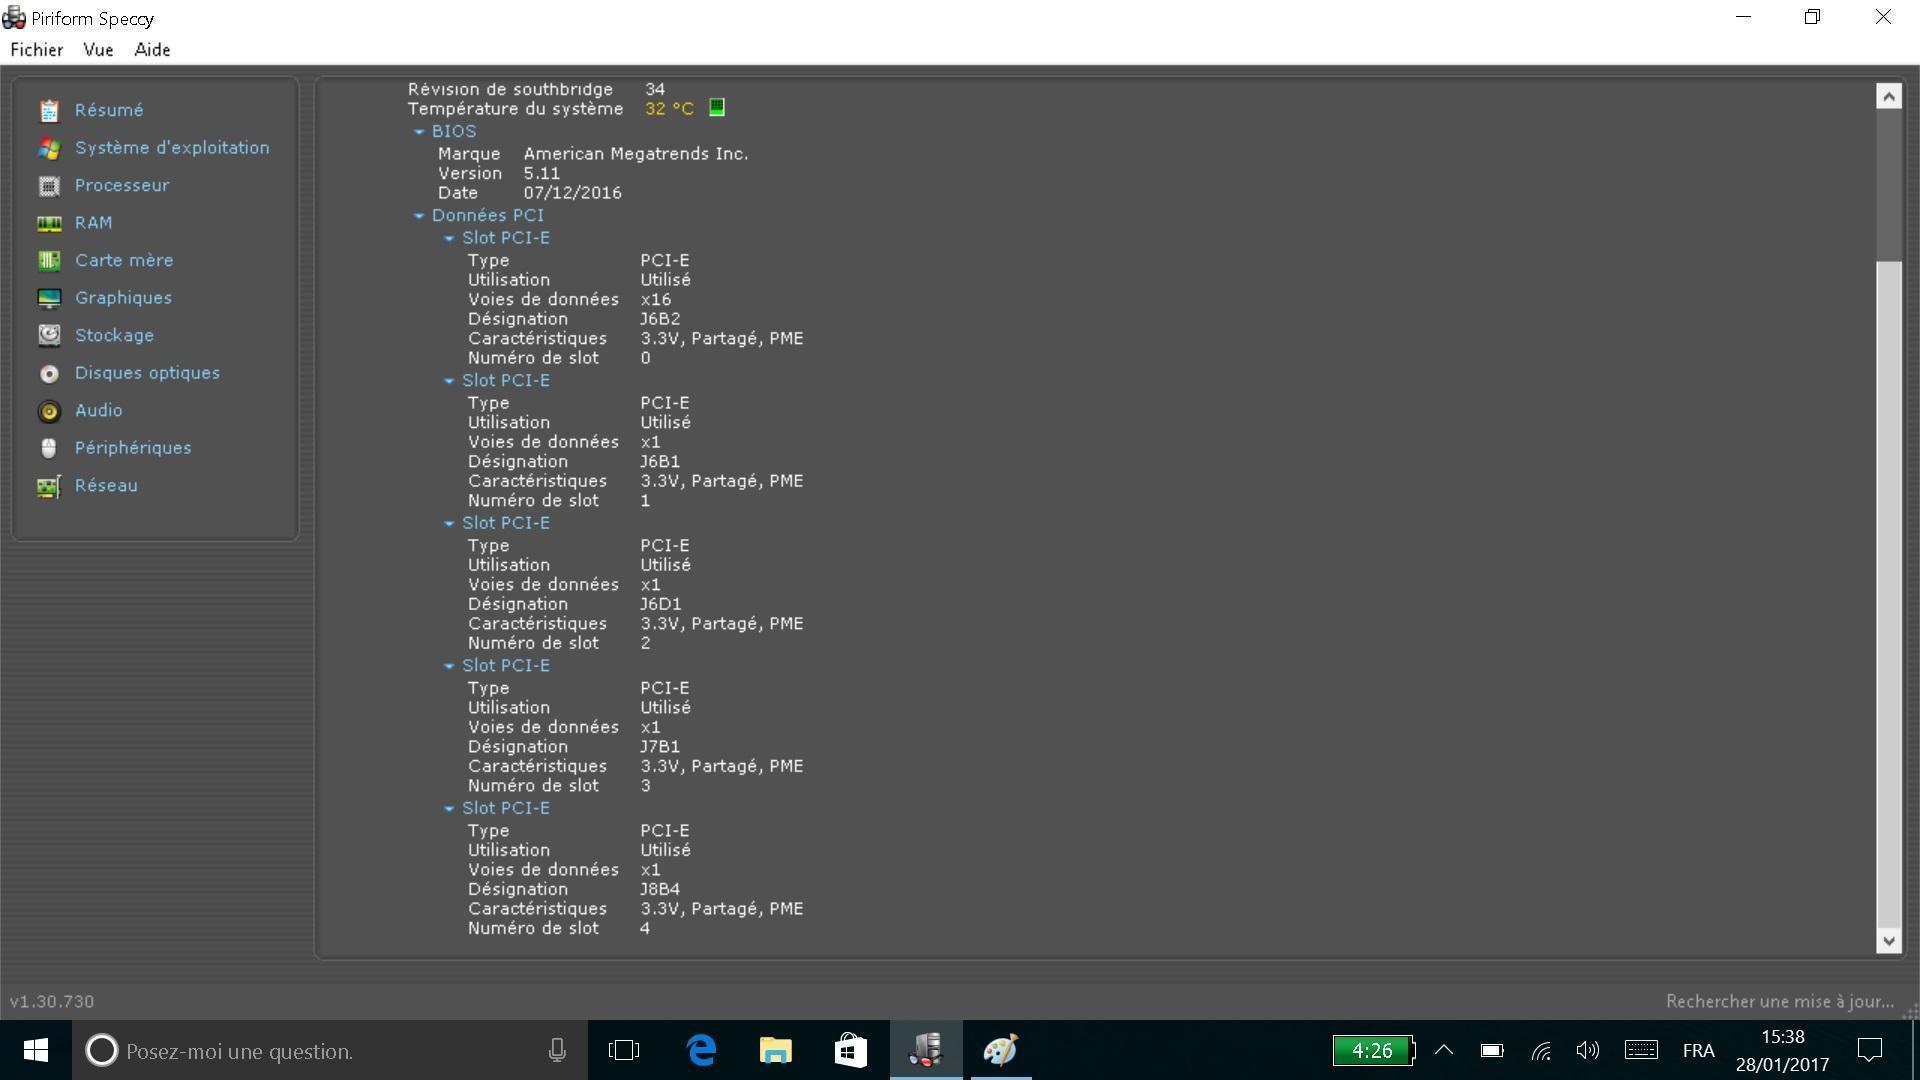1920x1080 pixels.
Task: Click the version label v1.30.730
Action: [x=52, y=1002]
